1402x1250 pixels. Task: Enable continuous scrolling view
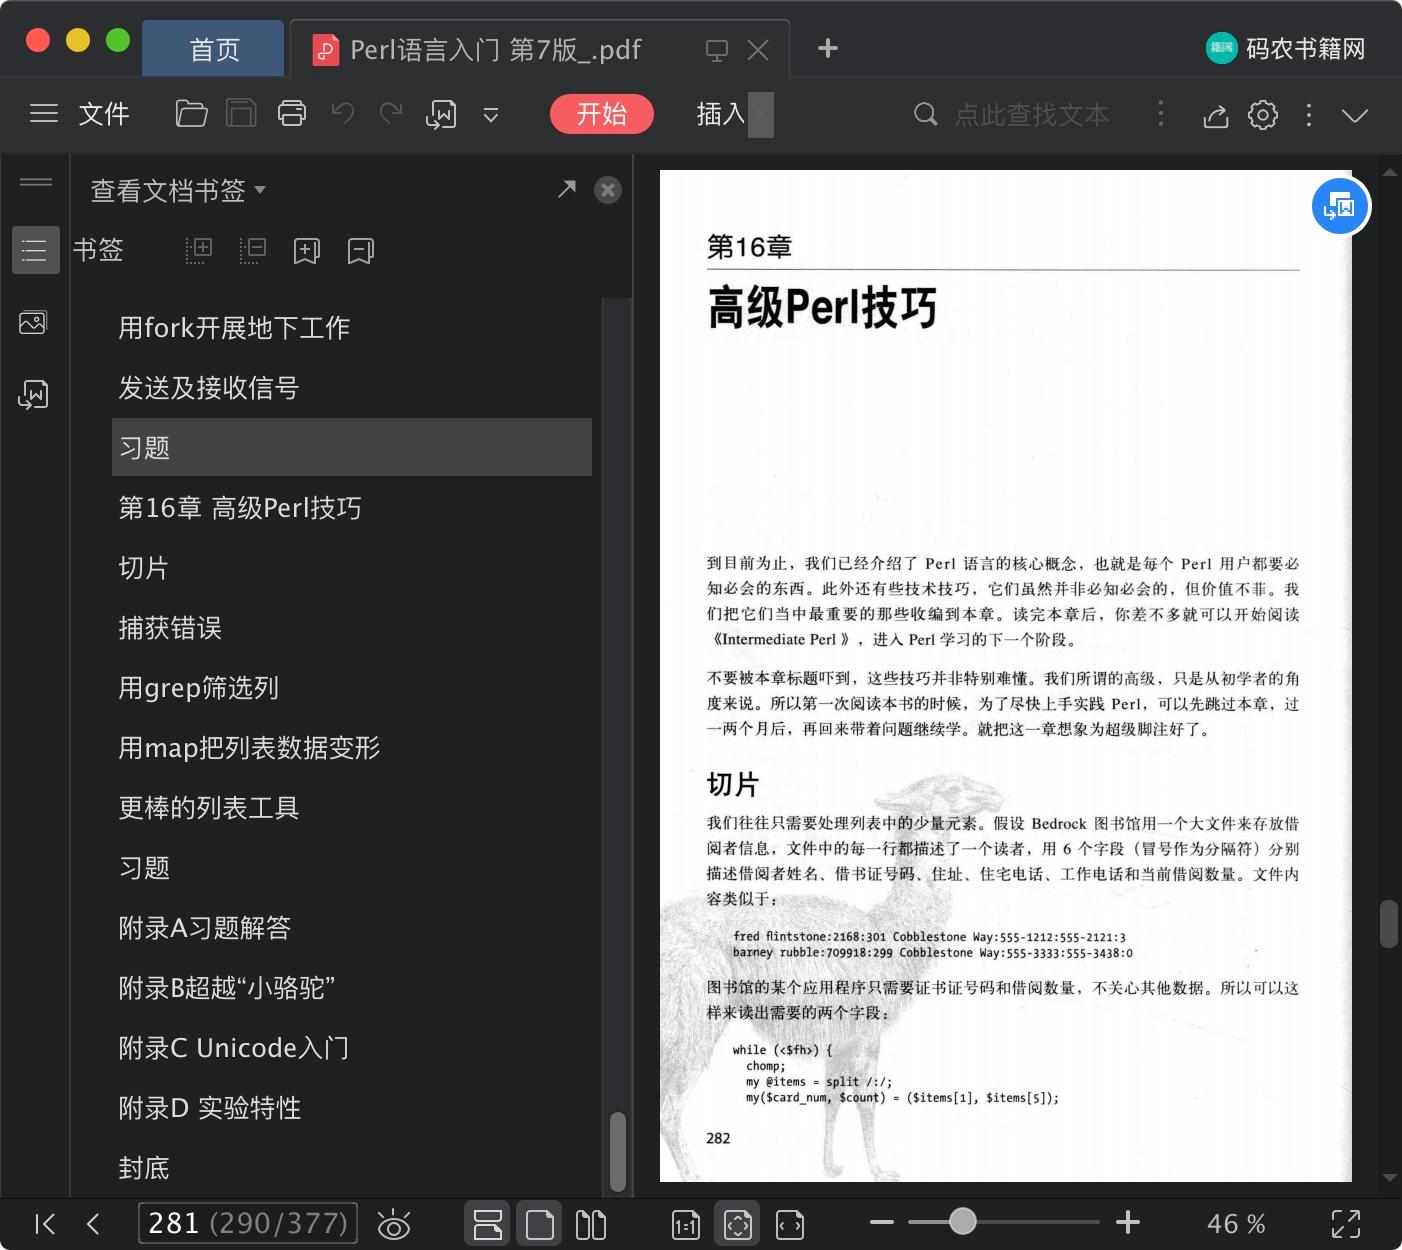pos(488,1224)
